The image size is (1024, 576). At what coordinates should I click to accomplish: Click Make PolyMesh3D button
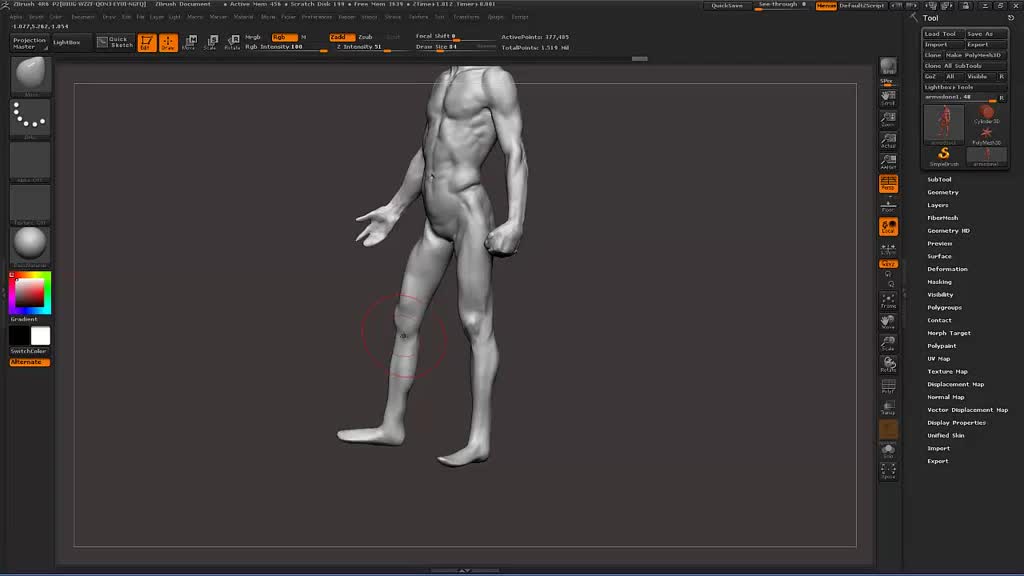975,56
